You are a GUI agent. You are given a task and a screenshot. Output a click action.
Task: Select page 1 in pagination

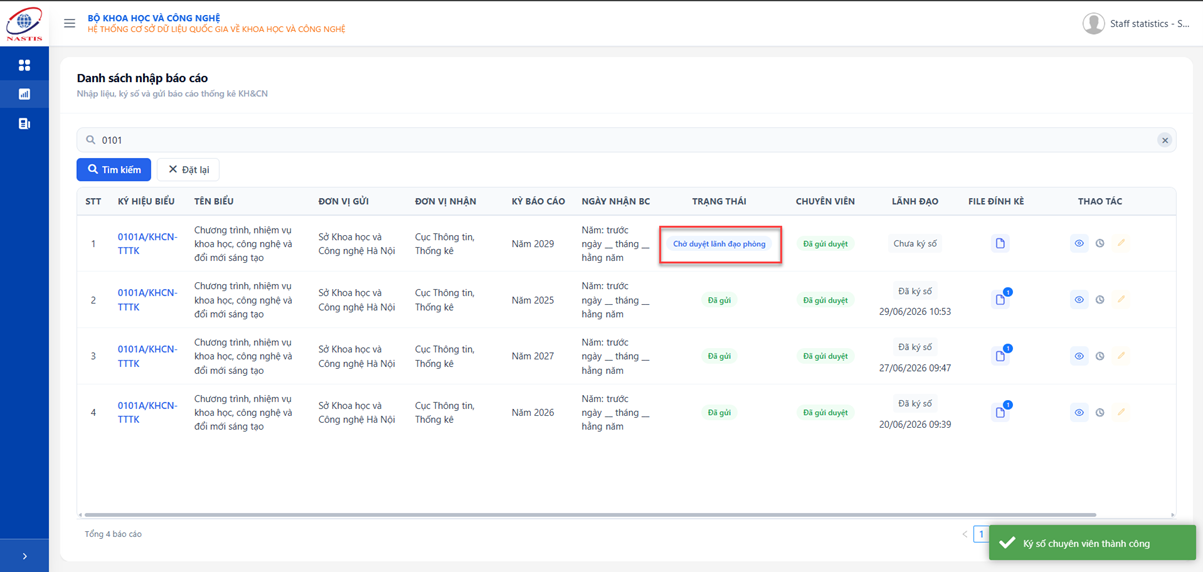[x=982, y=534]
